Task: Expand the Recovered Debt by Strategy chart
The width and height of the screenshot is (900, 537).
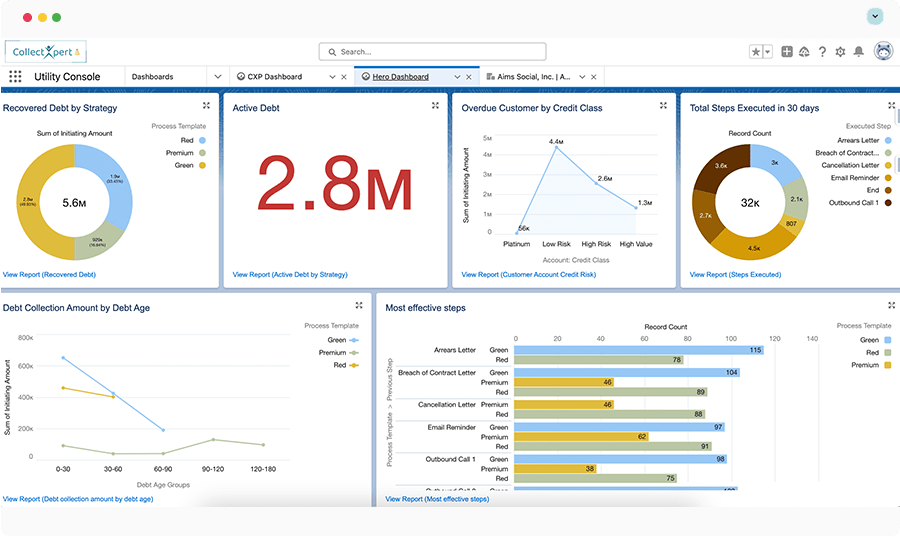Action: [x=206, y=106]
